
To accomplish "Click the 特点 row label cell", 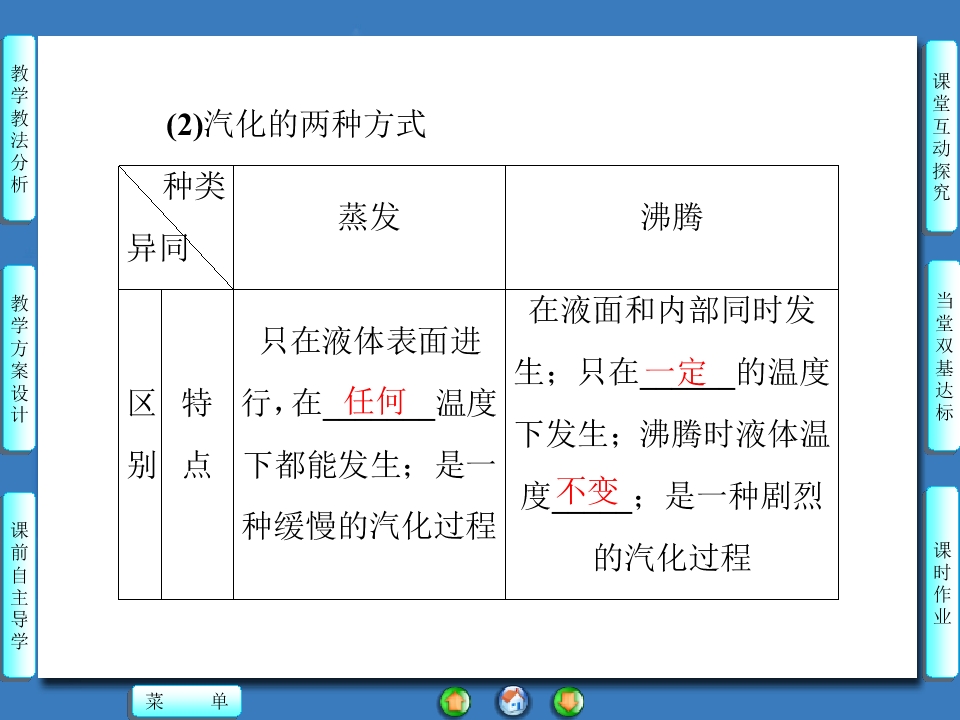I will tap(197, 434).
